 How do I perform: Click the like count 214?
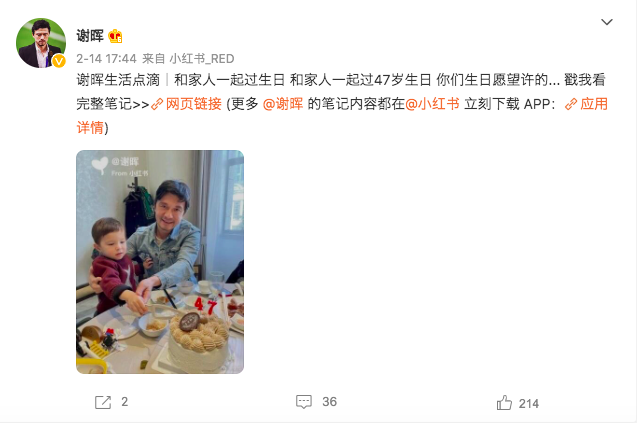click(x=529, y=403)
